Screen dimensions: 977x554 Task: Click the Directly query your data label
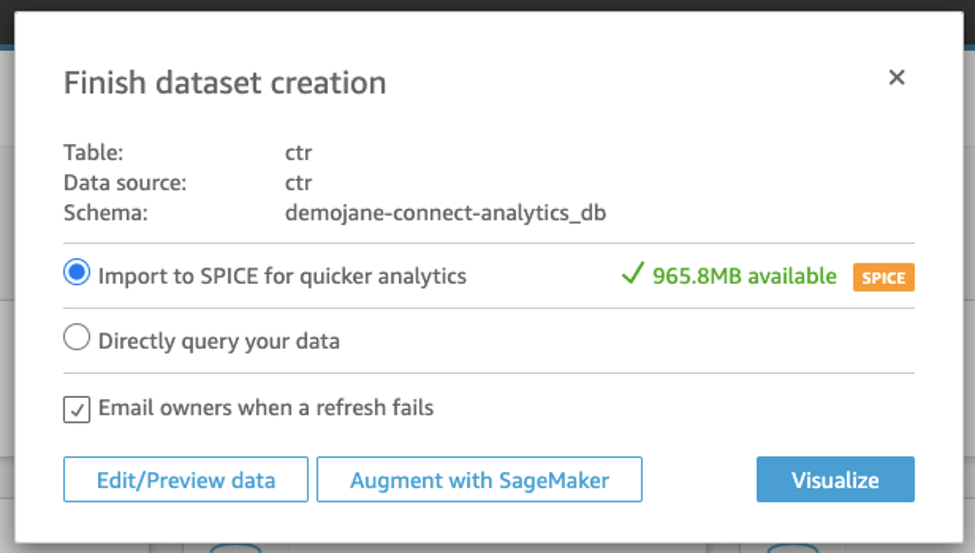tap(219, 341)
